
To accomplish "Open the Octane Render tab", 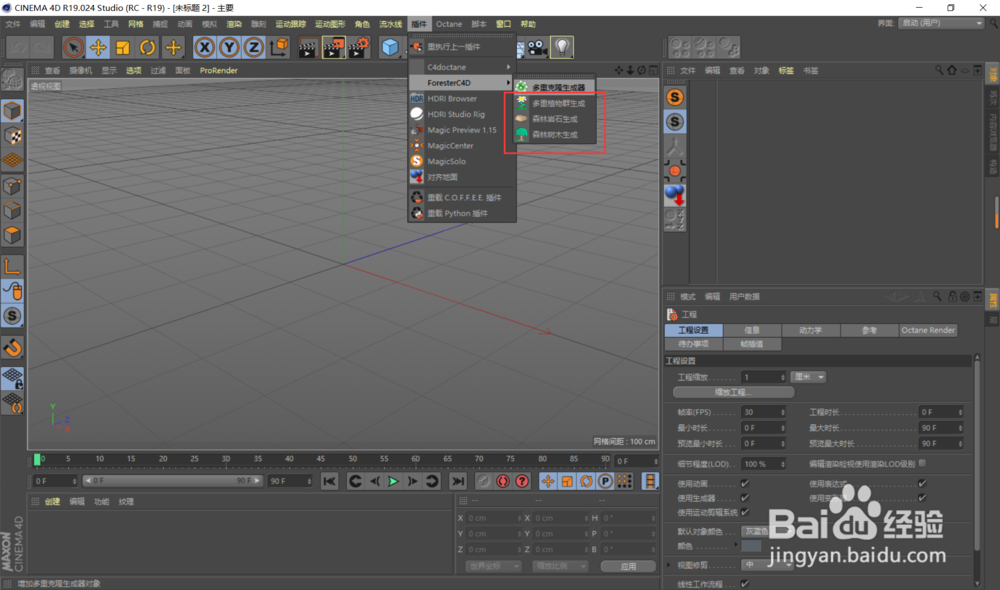I will tap(928, 330).
